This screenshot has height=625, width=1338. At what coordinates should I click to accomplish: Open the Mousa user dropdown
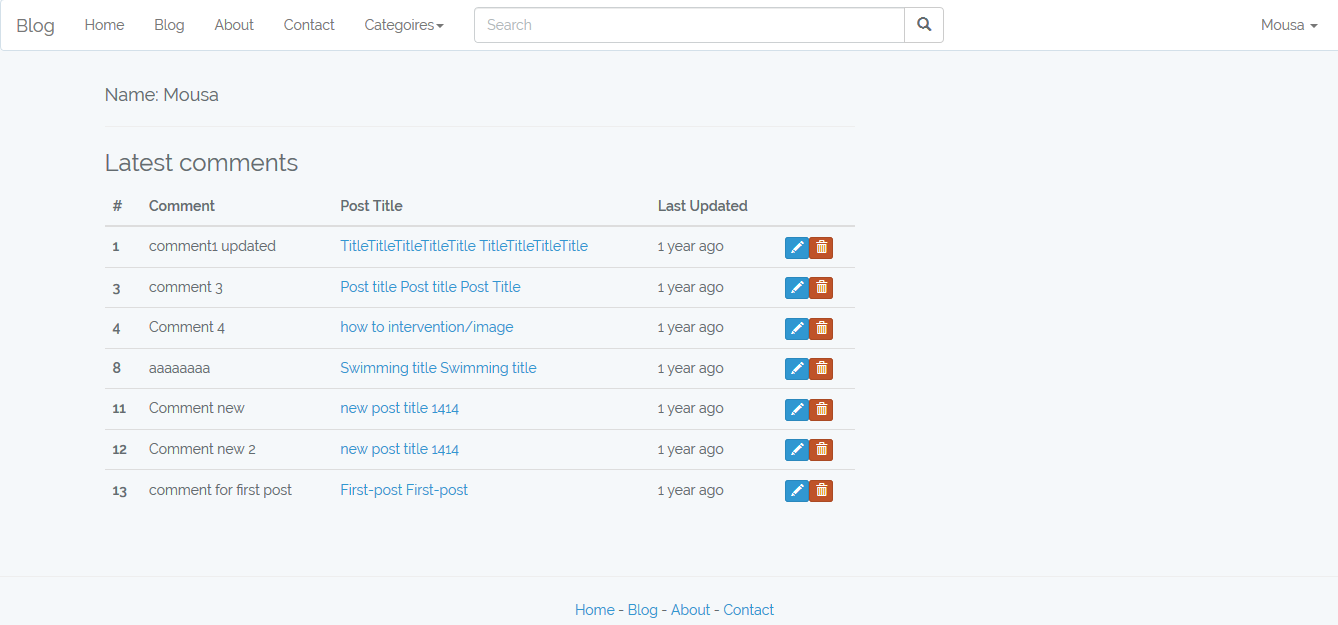1288,25
